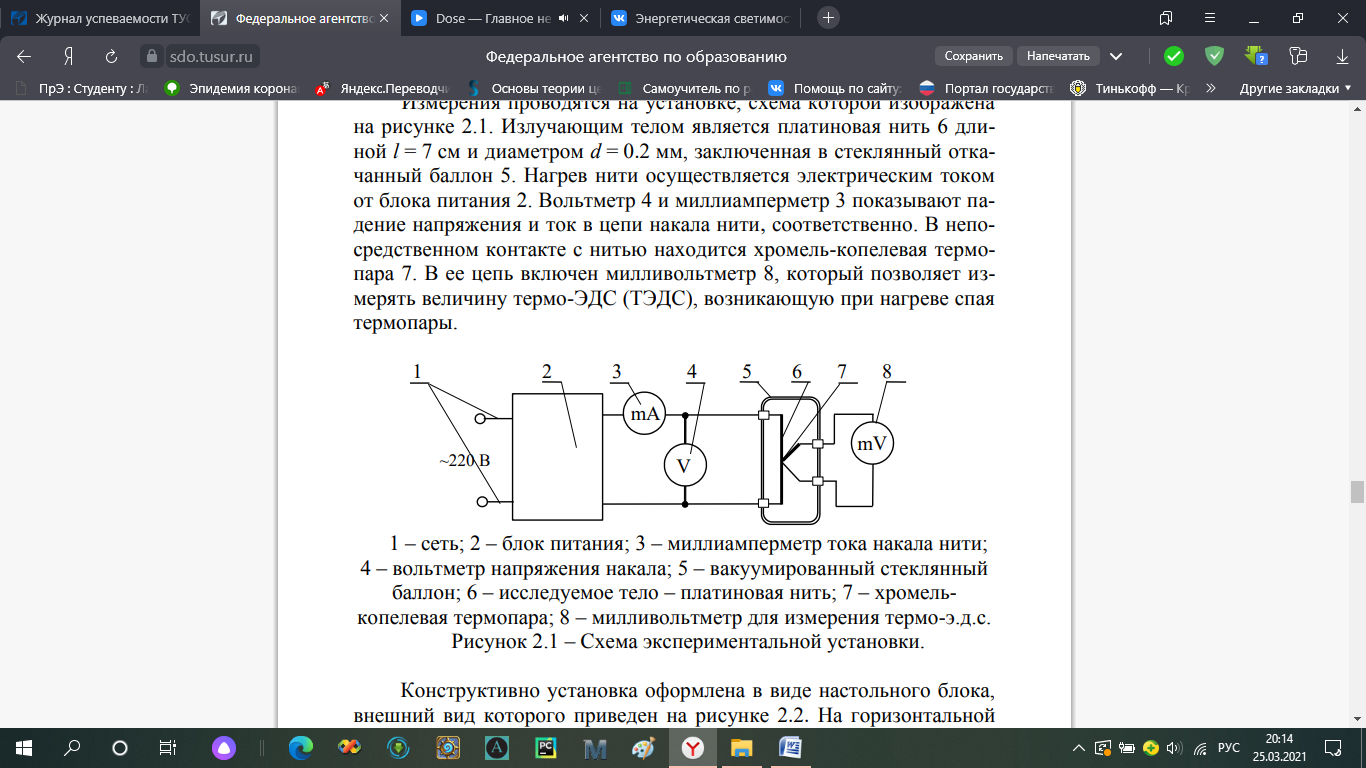Click the Сохранить button
Image resolution: width=1366 pixels, height=768 pixels.
point(973,56)
